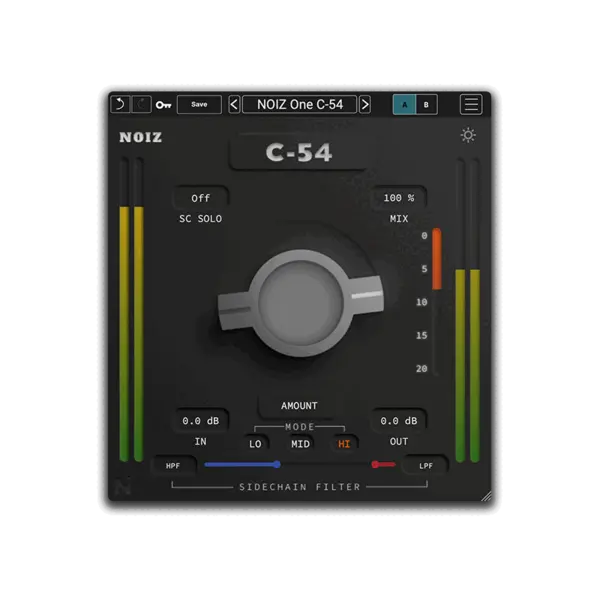Click the redo arrow icon

click(141, 104)
